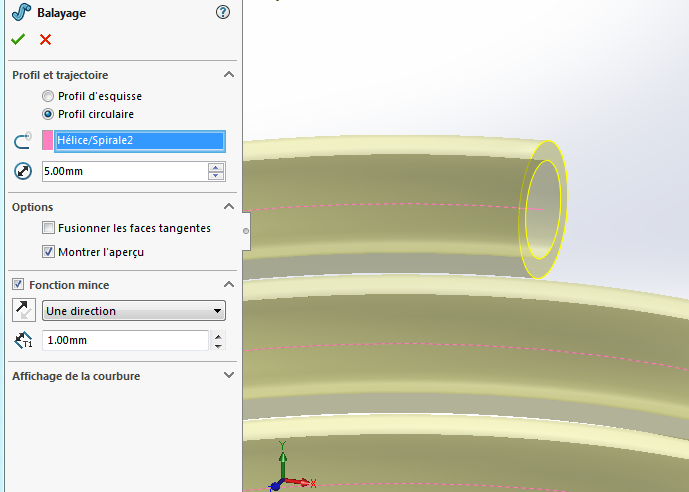Collapse the Options section

coord(228,206)
